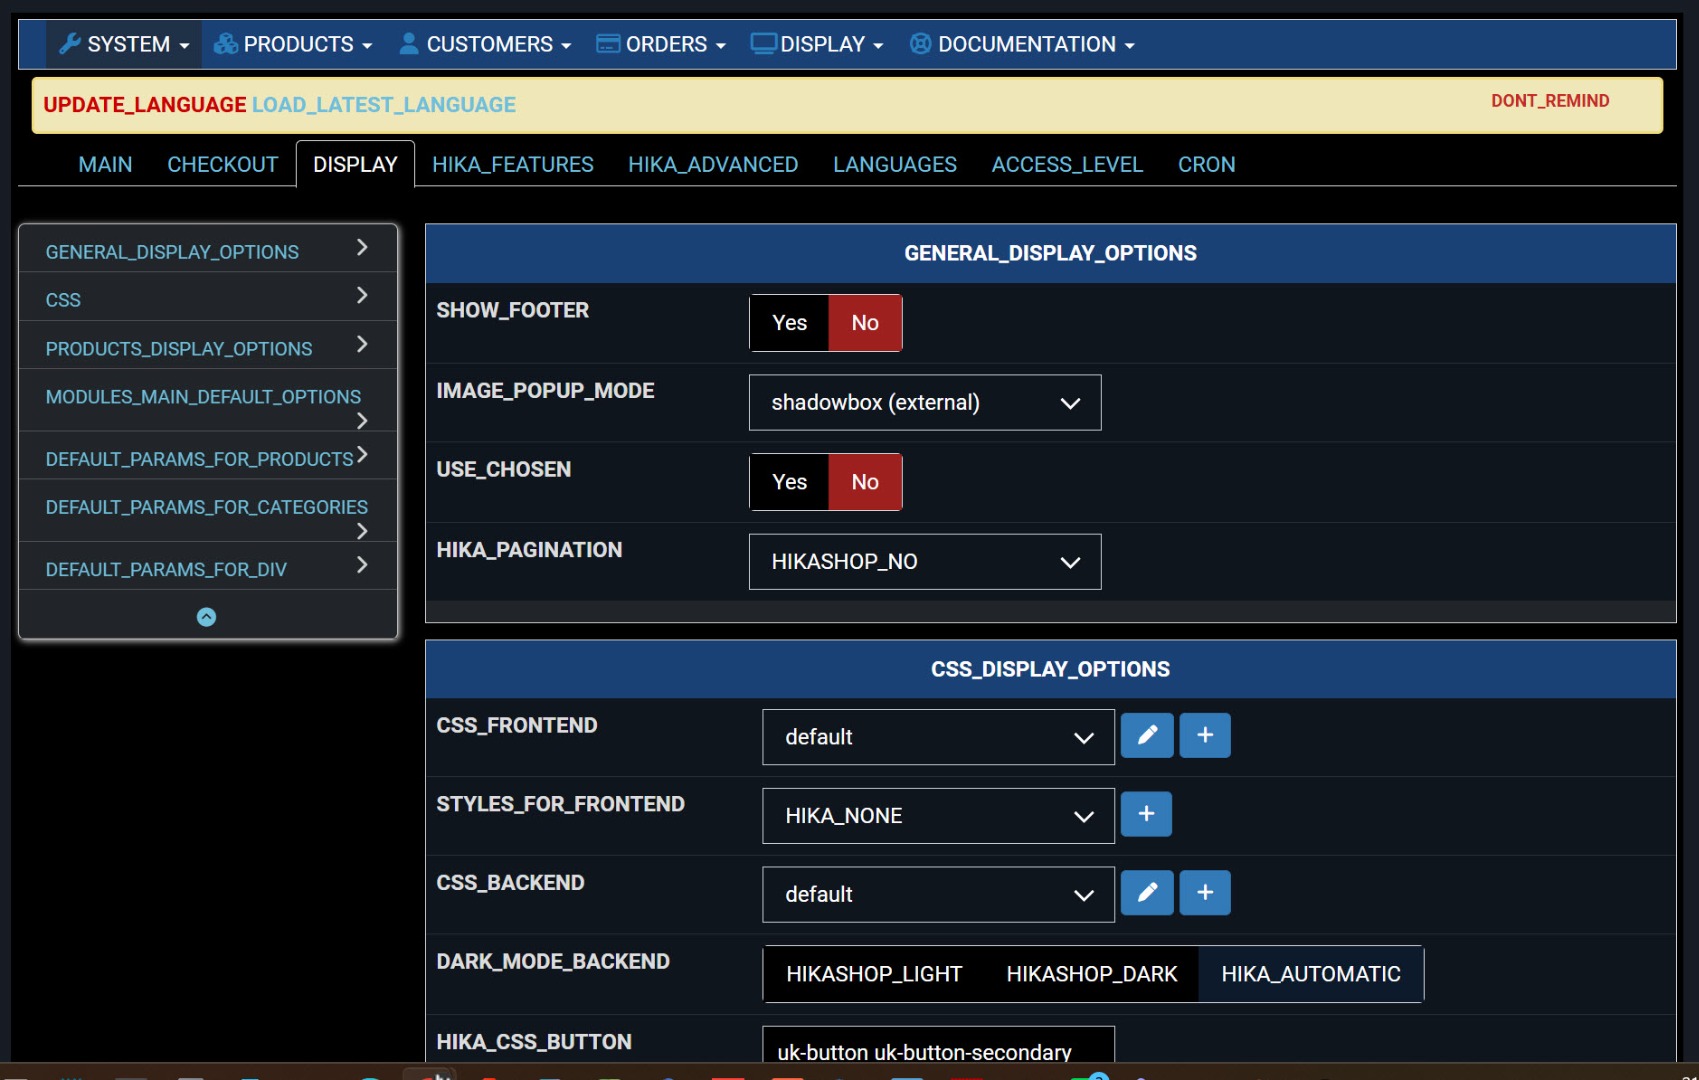
Task: Click the CSS_BACKEND label
Action: (511, 883)
